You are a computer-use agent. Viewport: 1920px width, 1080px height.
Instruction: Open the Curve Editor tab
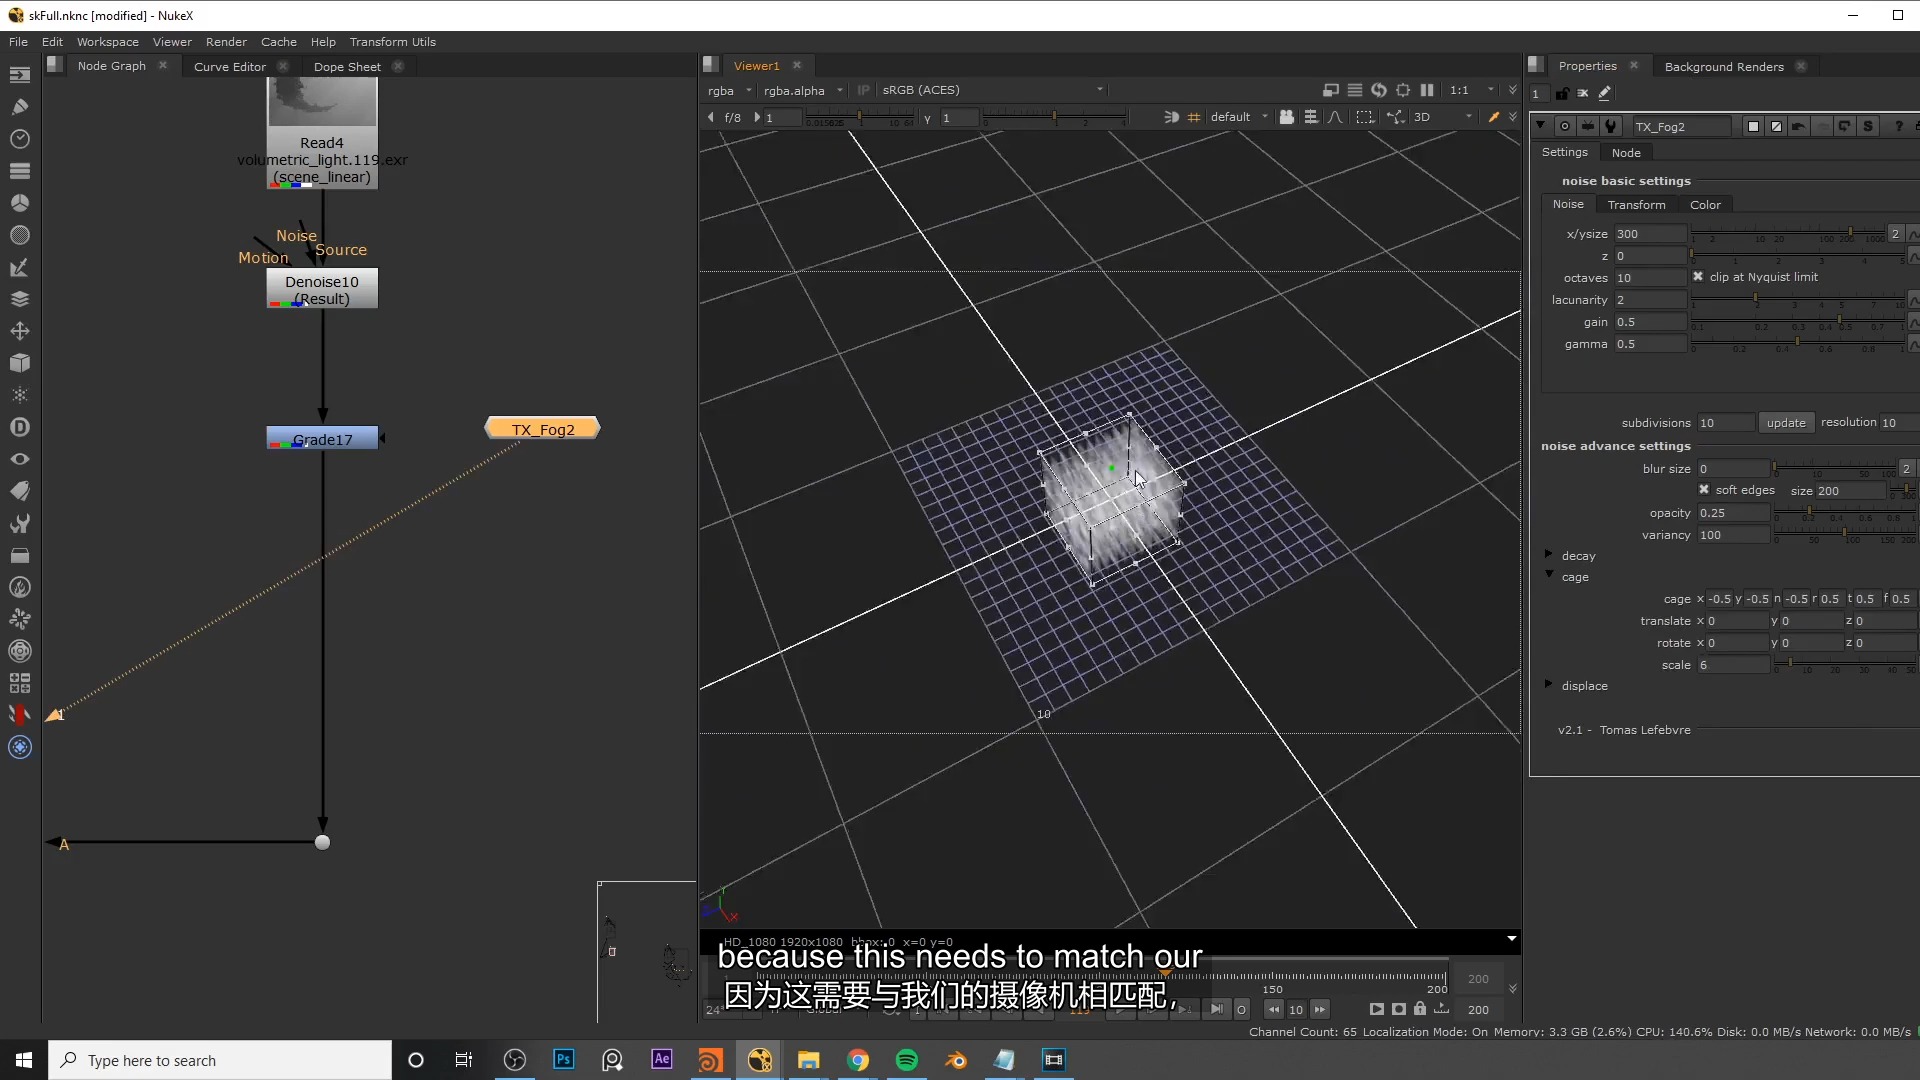(228, 66)
